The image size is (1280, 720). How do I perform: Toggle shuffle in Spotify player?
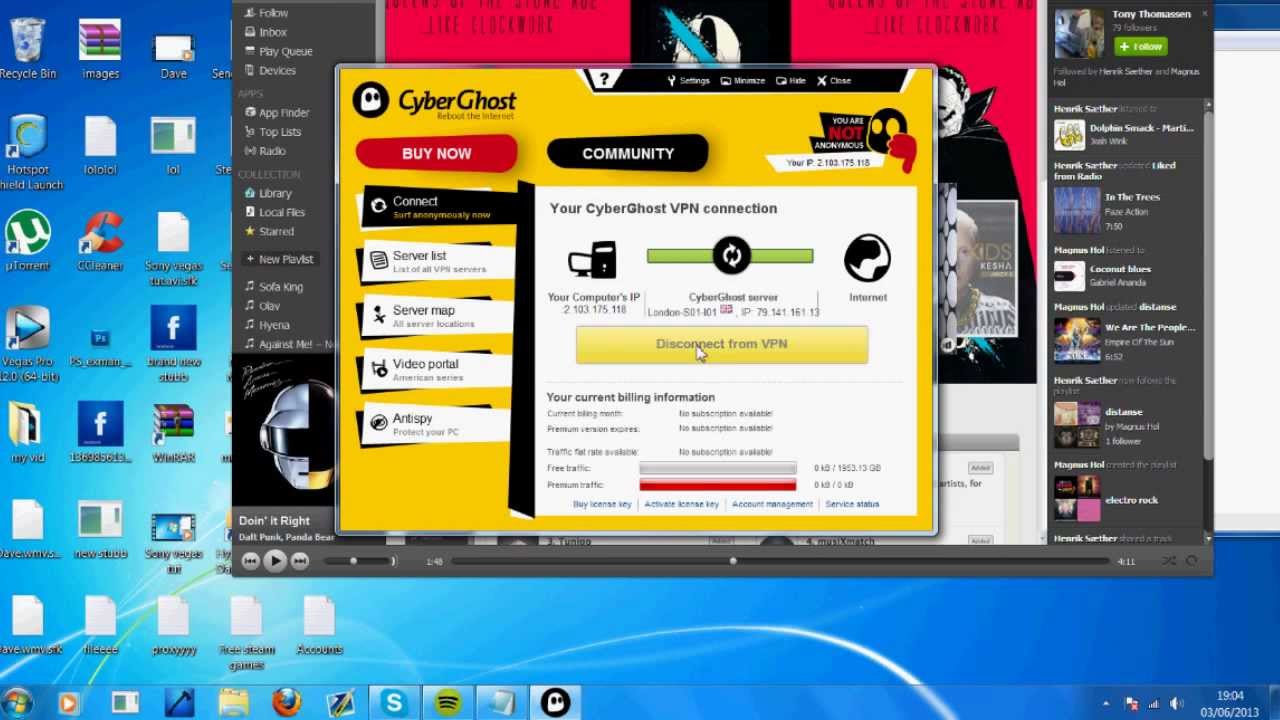[1169, 561]
